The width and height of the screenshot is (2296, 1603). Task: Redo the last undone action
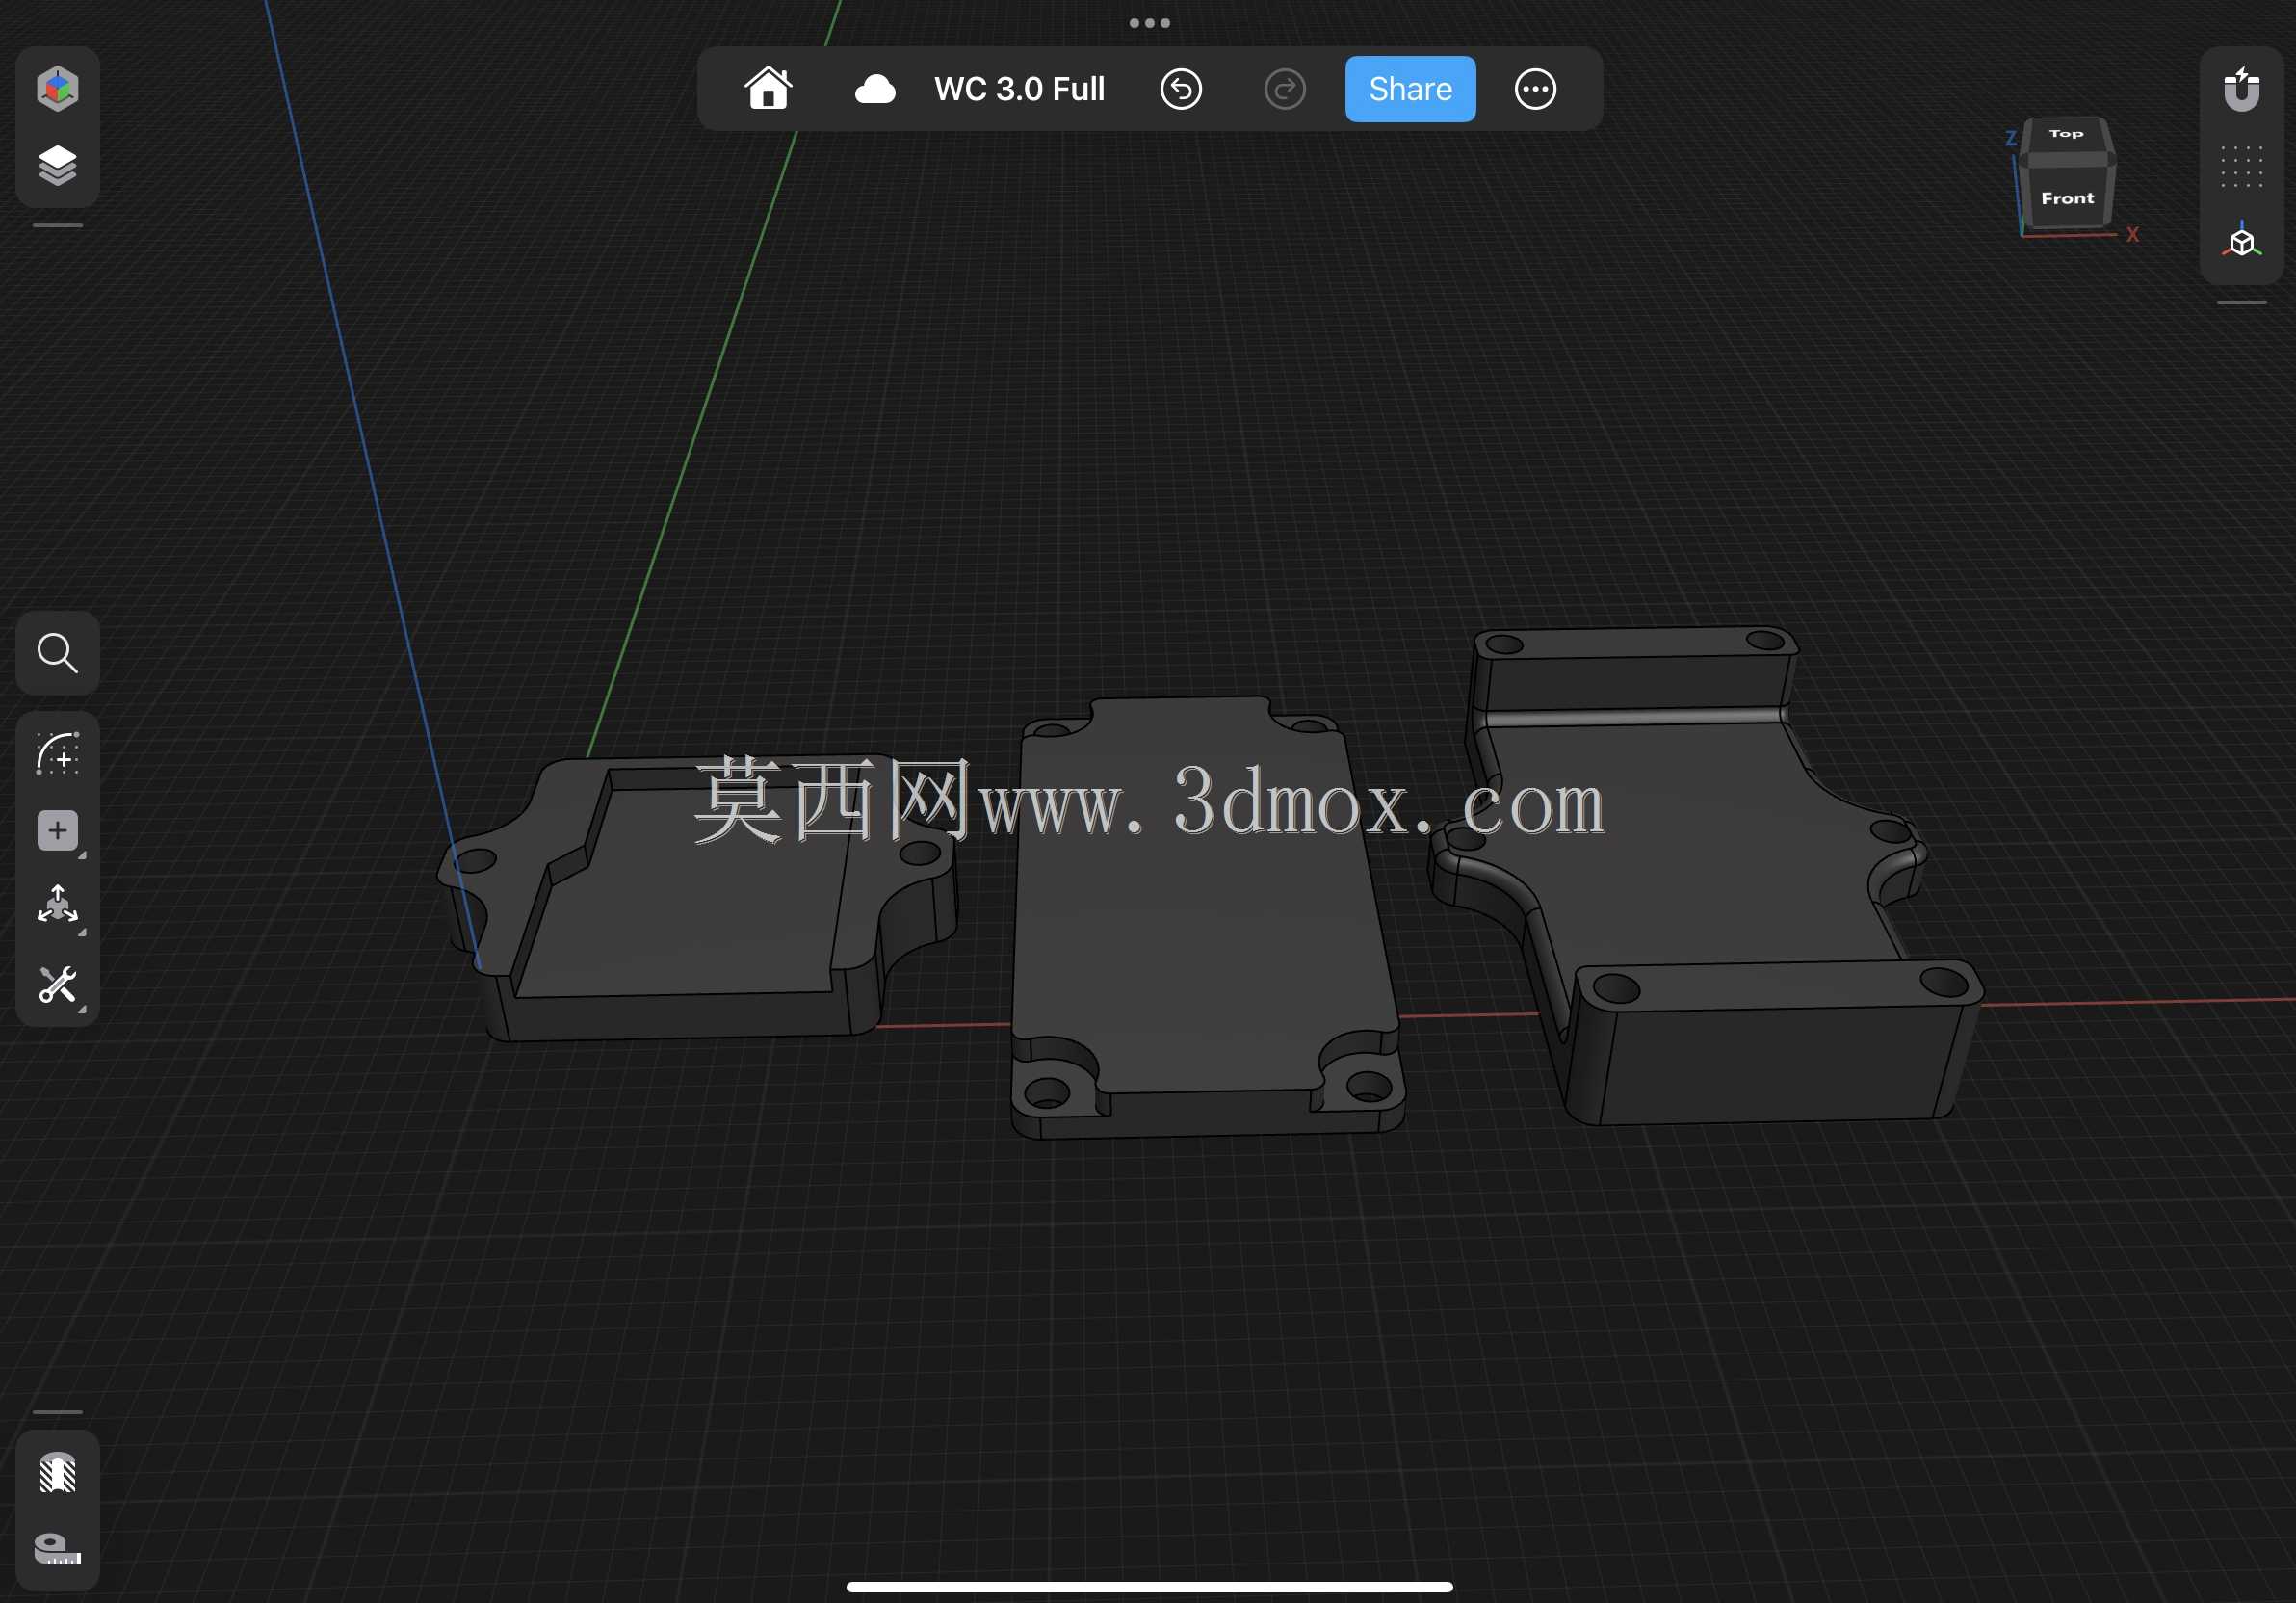coord(1285,89)
